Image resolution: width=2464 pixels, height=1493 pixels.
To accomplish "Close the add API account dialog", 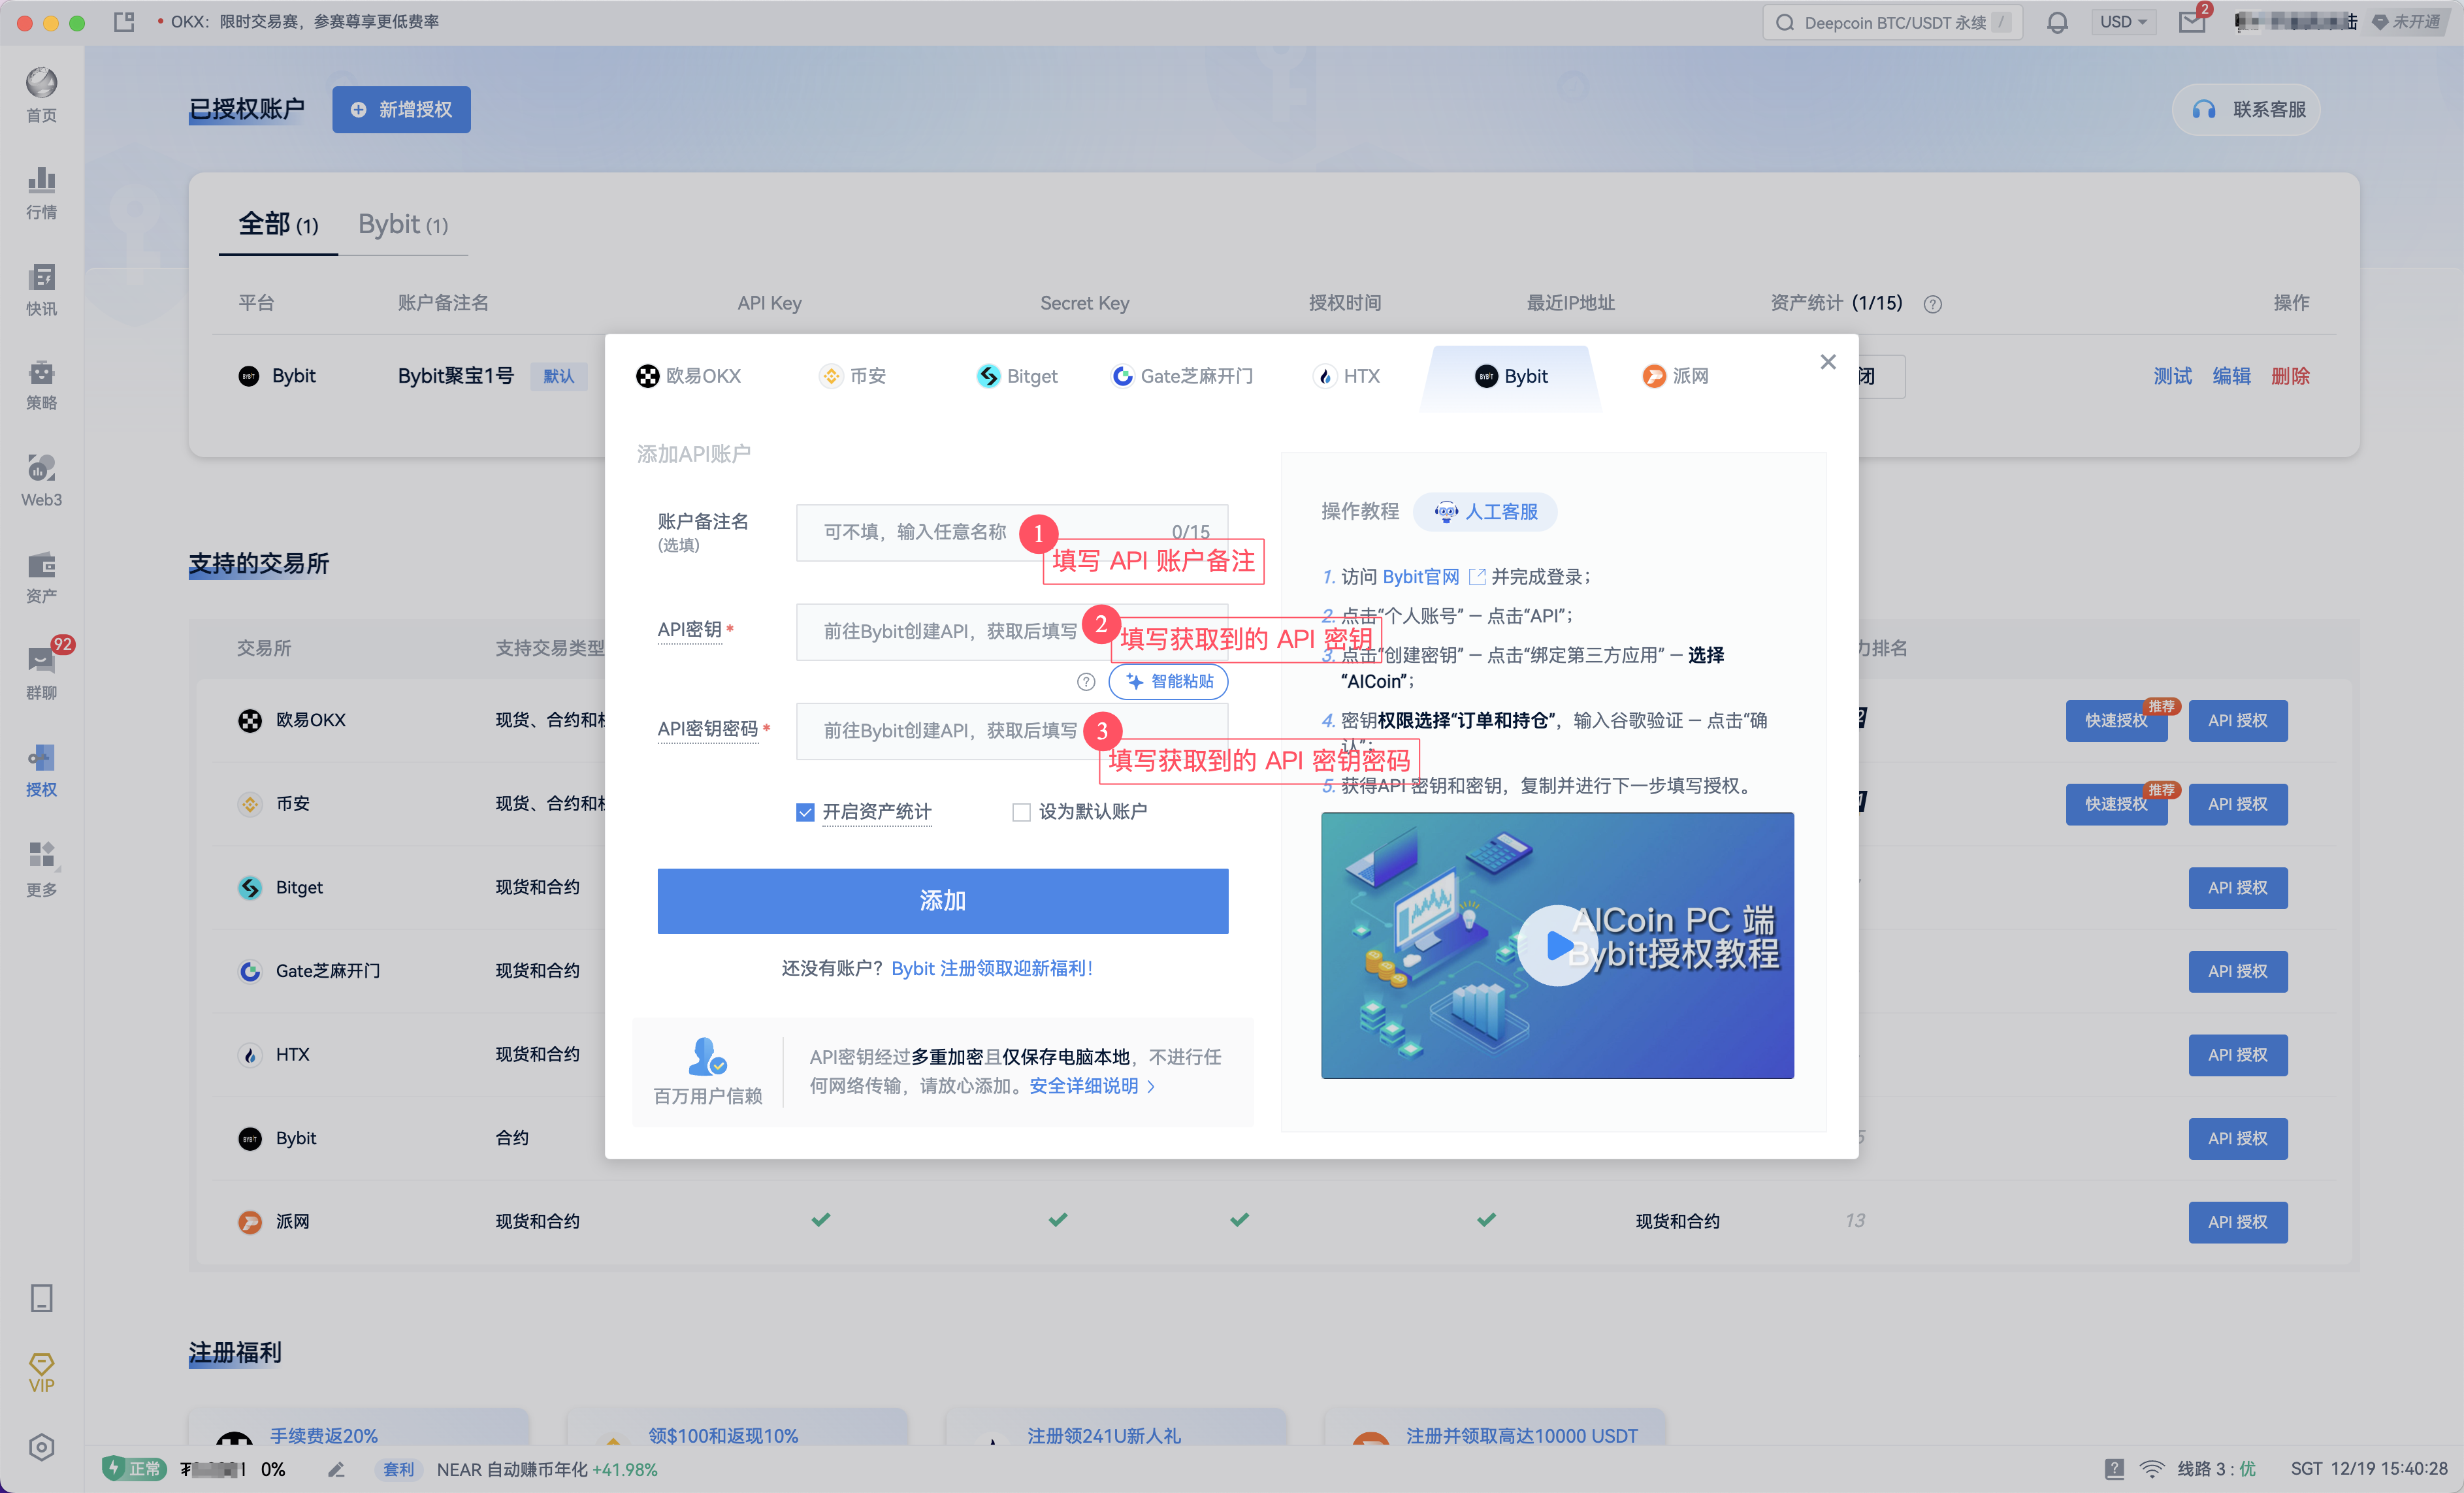I will coord(1827,362).
